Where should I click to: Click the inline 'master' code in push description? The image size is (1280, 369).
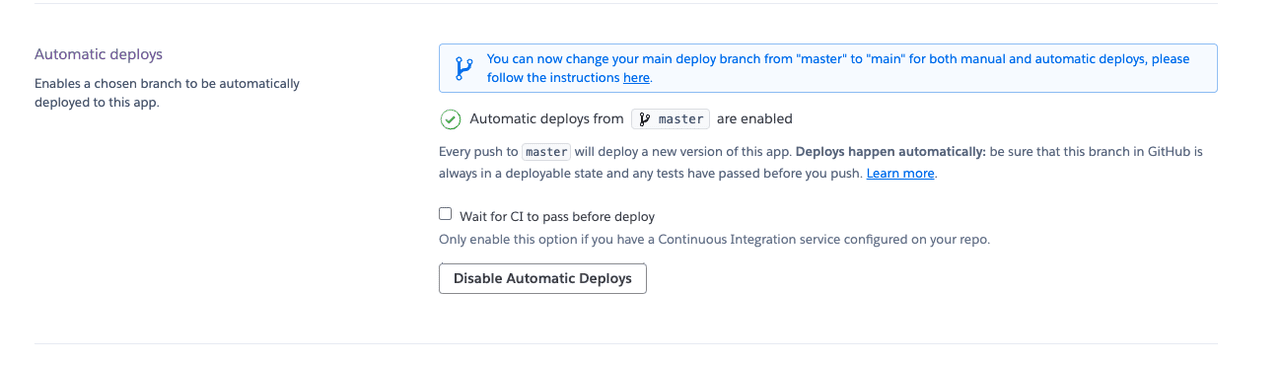pos(547,152)
